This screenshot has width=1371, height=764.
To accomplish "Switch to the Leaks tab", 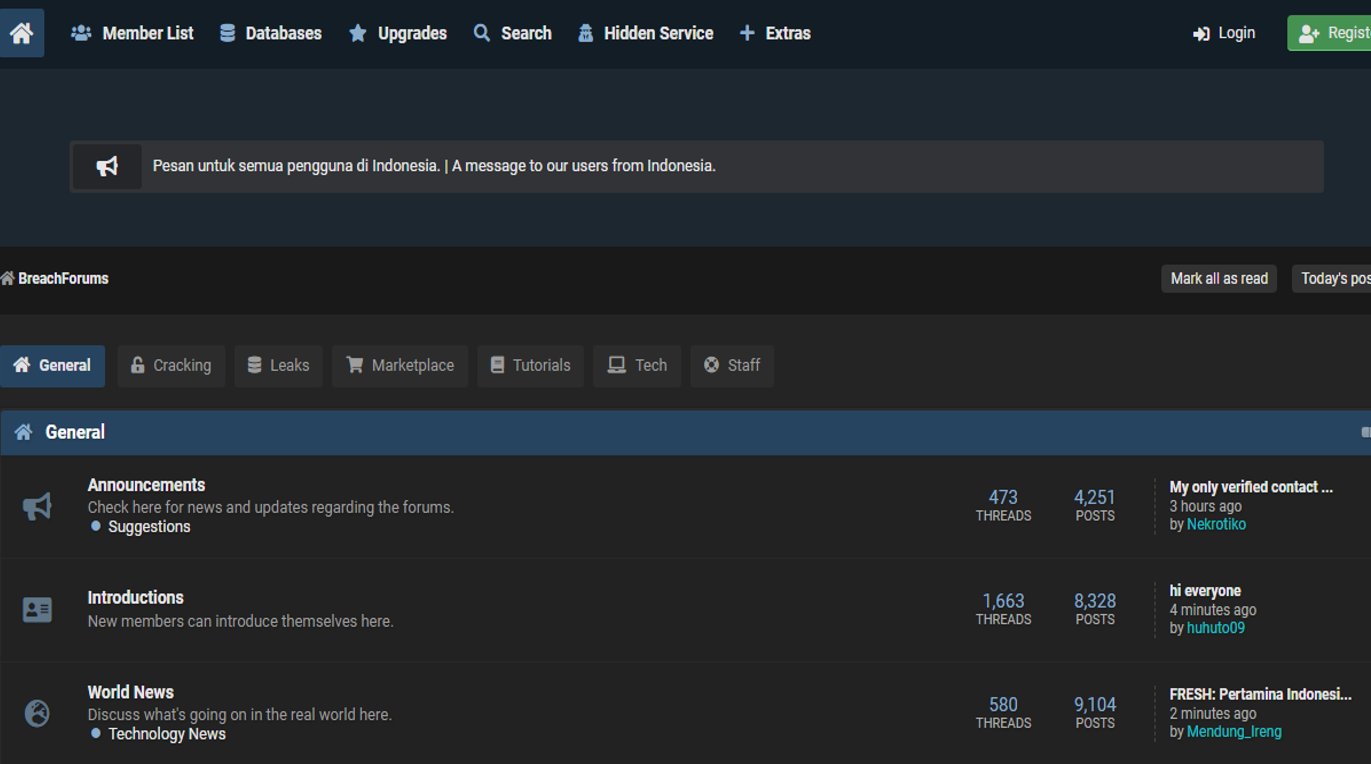I will coord(279,366).
